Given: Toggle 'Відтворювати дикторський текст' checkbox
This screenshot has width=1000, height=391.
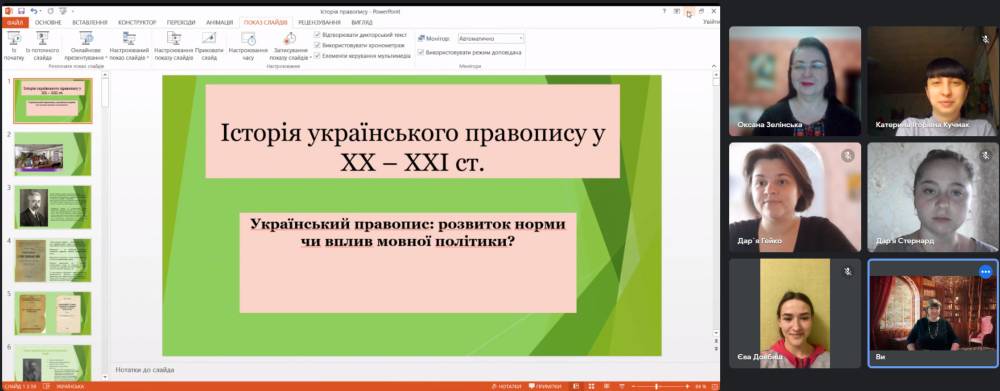Looking at the screenshot, I should click(317, 35).
